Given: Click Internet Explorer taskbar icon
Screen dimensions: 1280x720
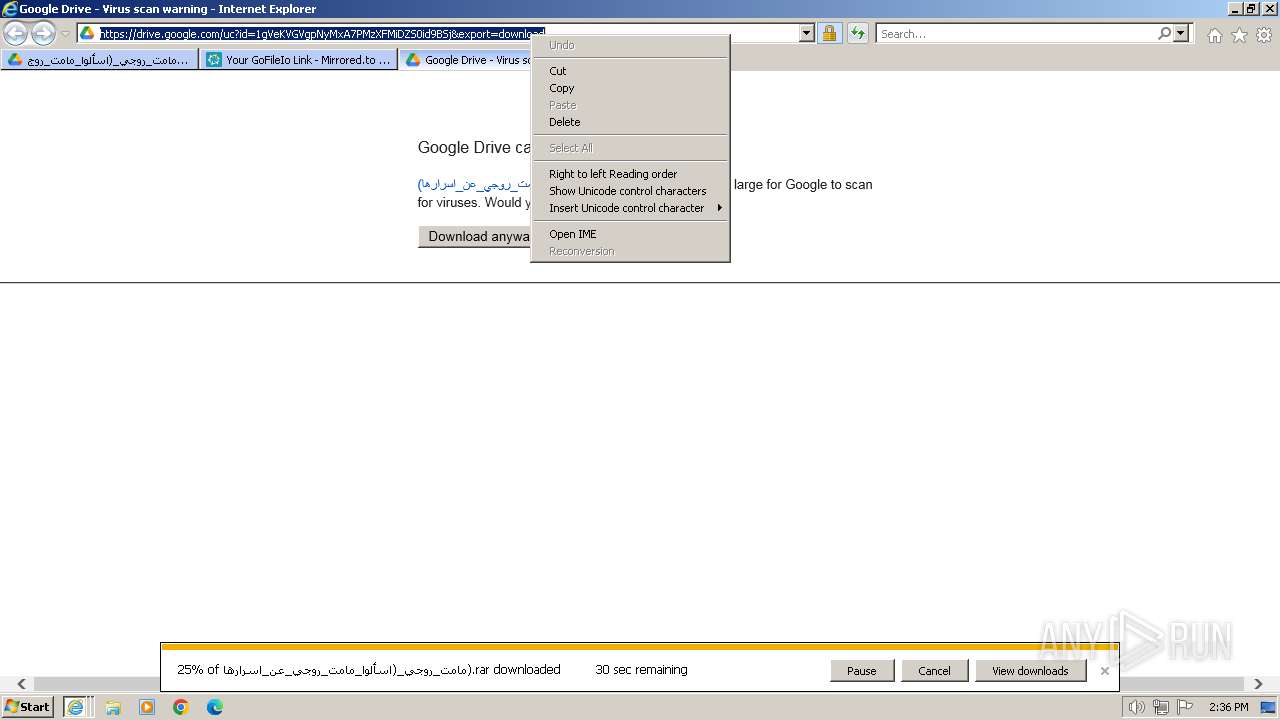Looking at the screenshot, I should click(76, 707).
